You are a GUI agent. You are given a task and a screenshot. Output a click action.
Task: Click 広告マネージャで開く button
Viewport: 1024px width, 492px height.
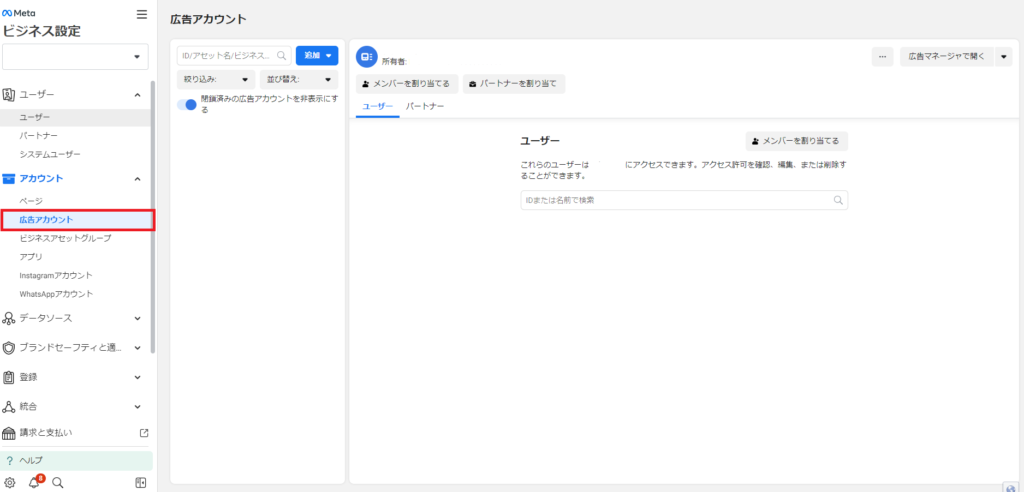pyautogui.click(x=948, y=57)
